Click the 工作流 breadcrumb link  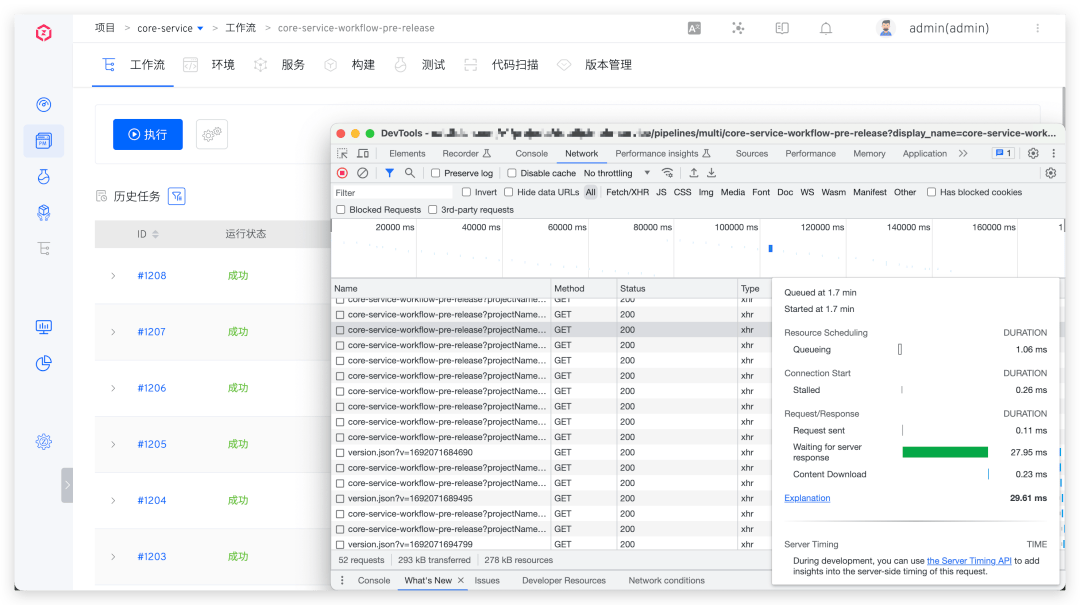[240, 28]
